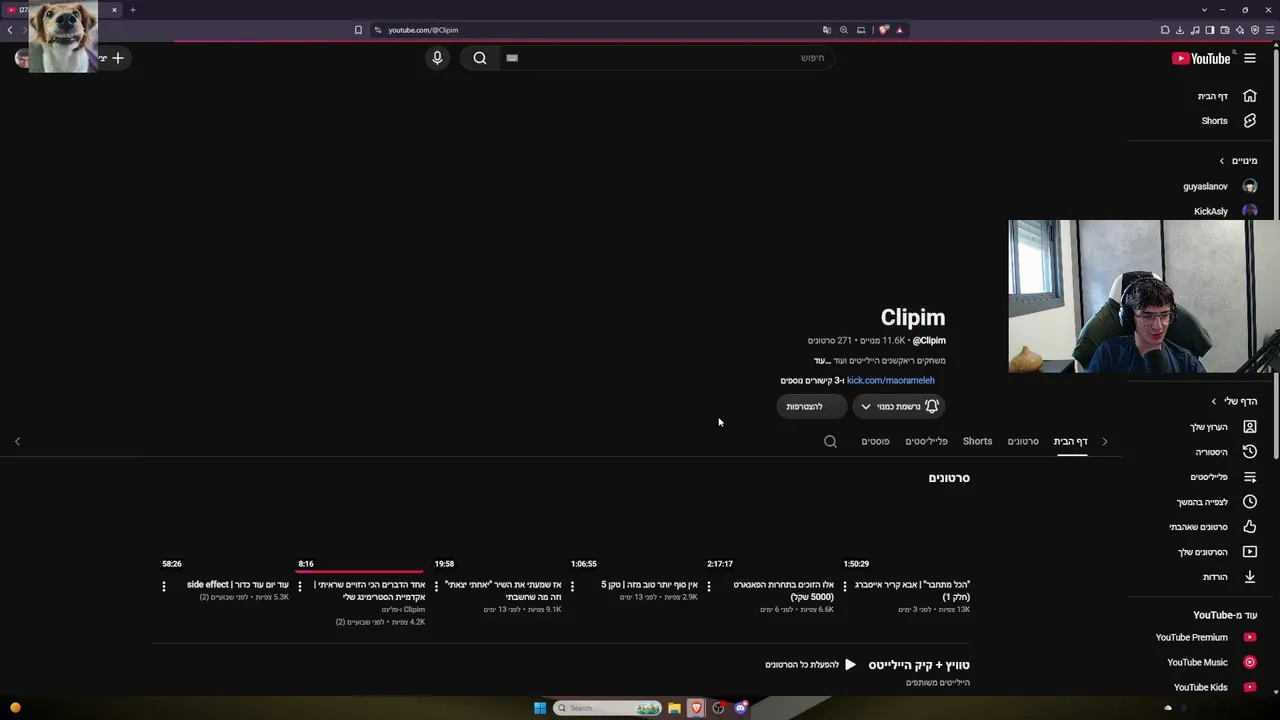Open the Liked Videos thumbs-up icon

[x=1250, y=527]
